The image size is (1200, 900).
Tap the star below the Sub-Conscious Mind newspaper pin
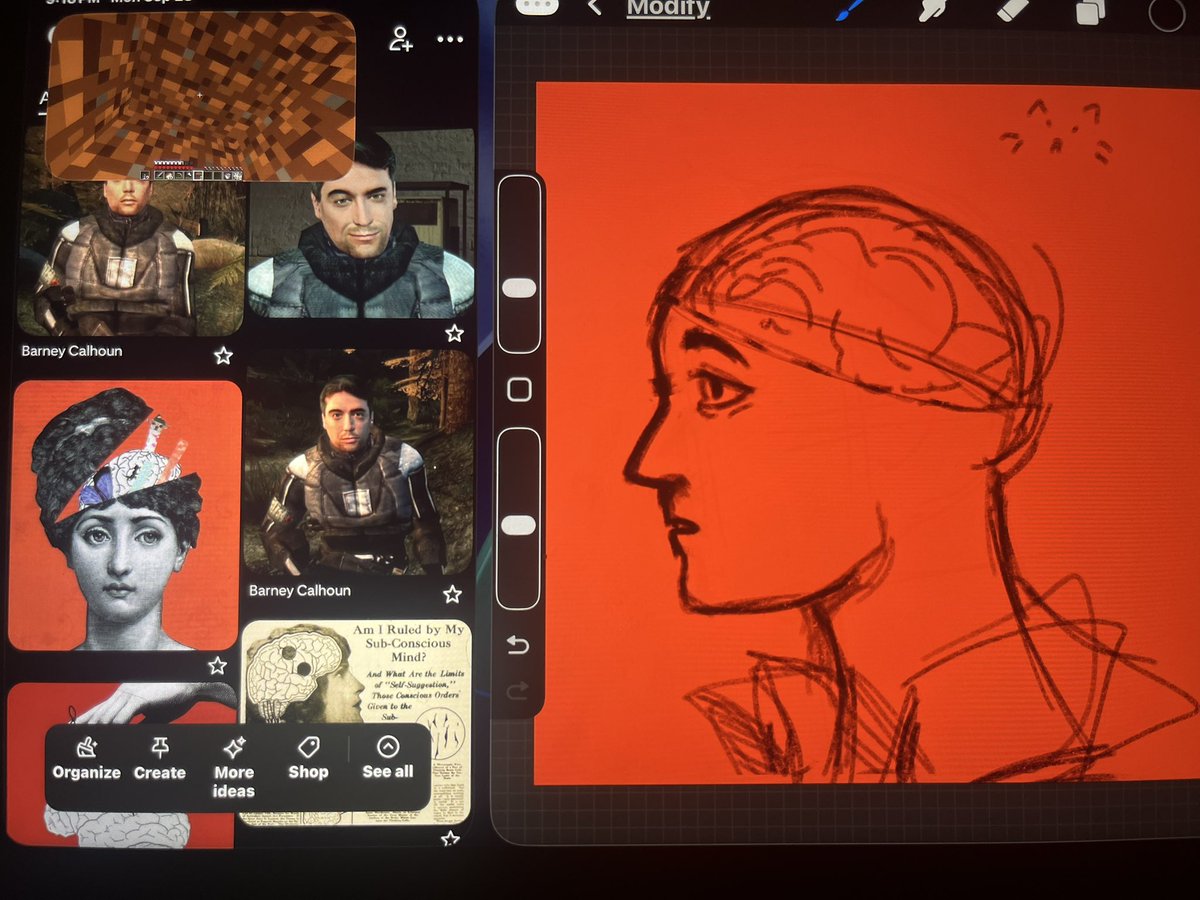450,838
